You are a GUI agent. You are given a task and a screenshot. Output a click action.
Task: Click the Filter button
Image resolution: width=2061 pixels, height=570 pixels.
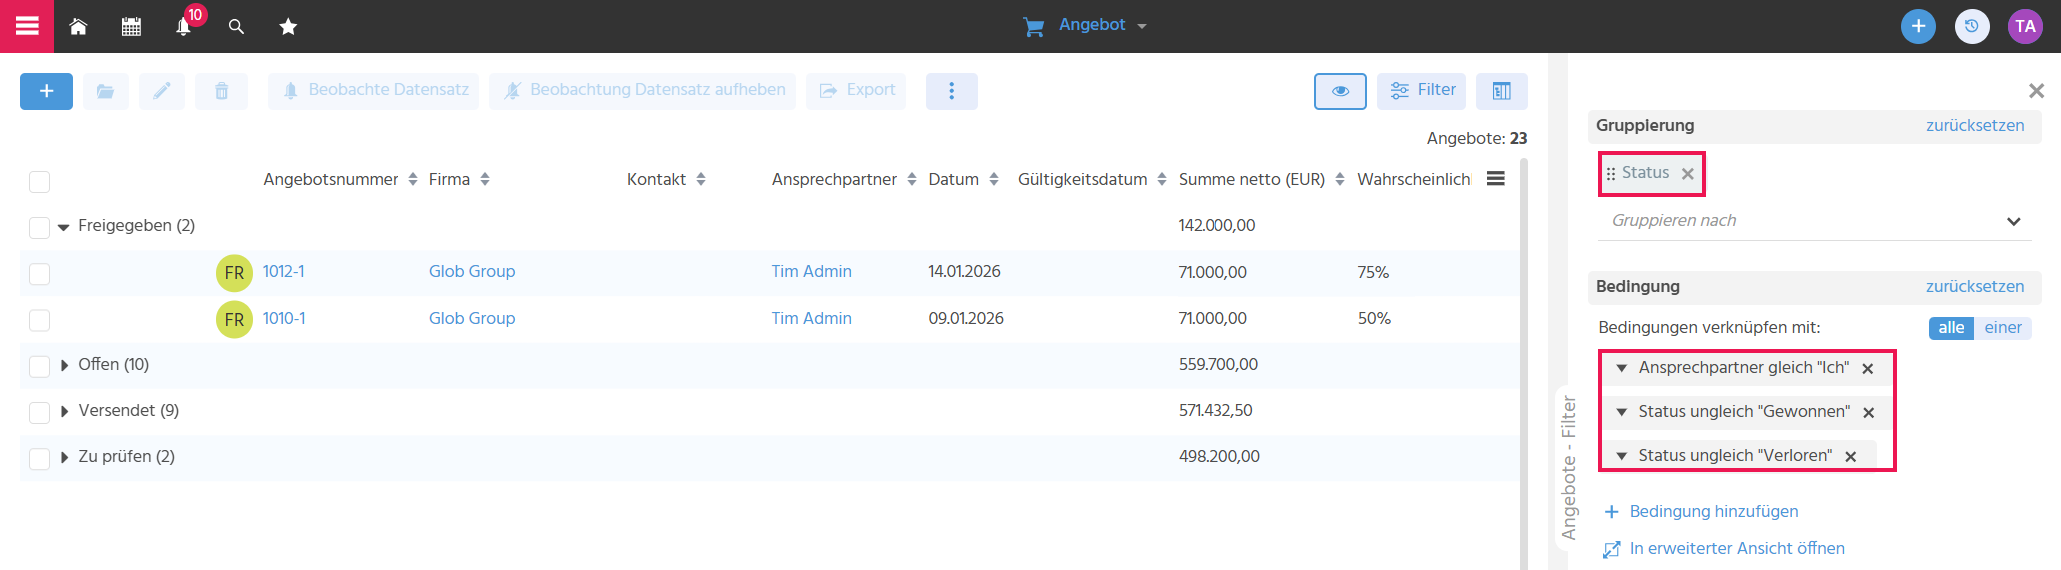click(x=1422, y=91)
